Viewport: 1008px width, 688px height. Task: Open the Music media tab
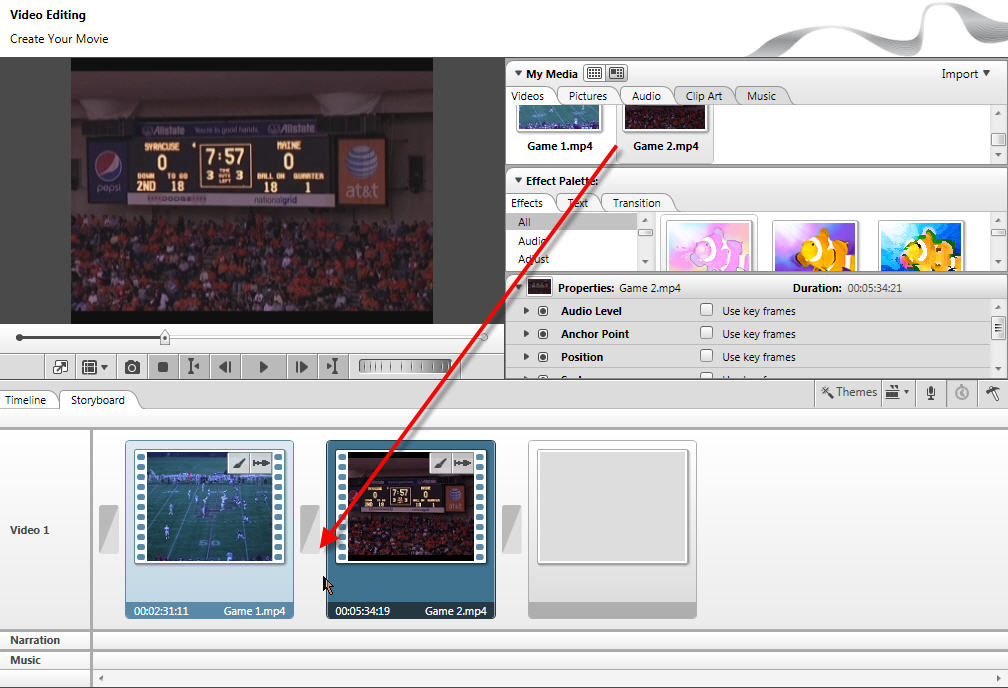click(x=761, y=96)
